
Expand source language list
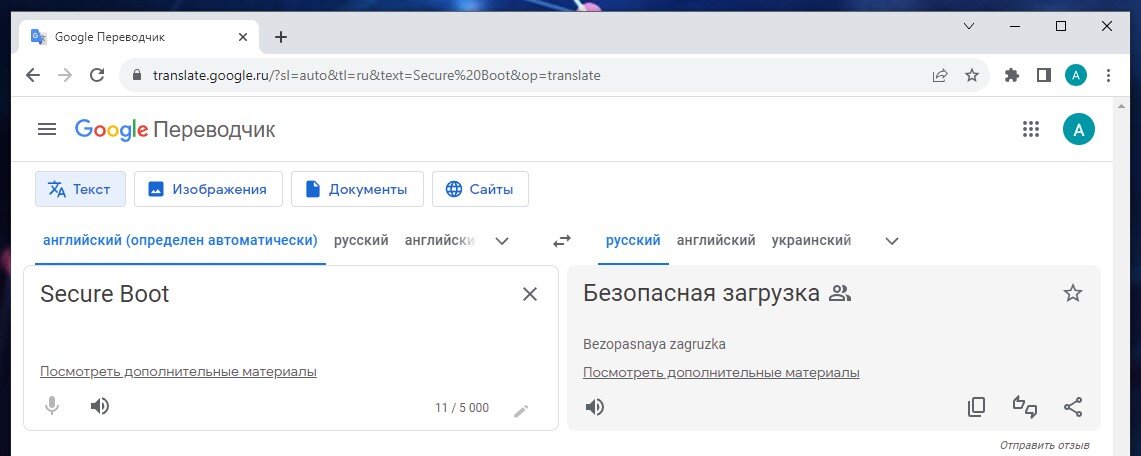point(501,241)
